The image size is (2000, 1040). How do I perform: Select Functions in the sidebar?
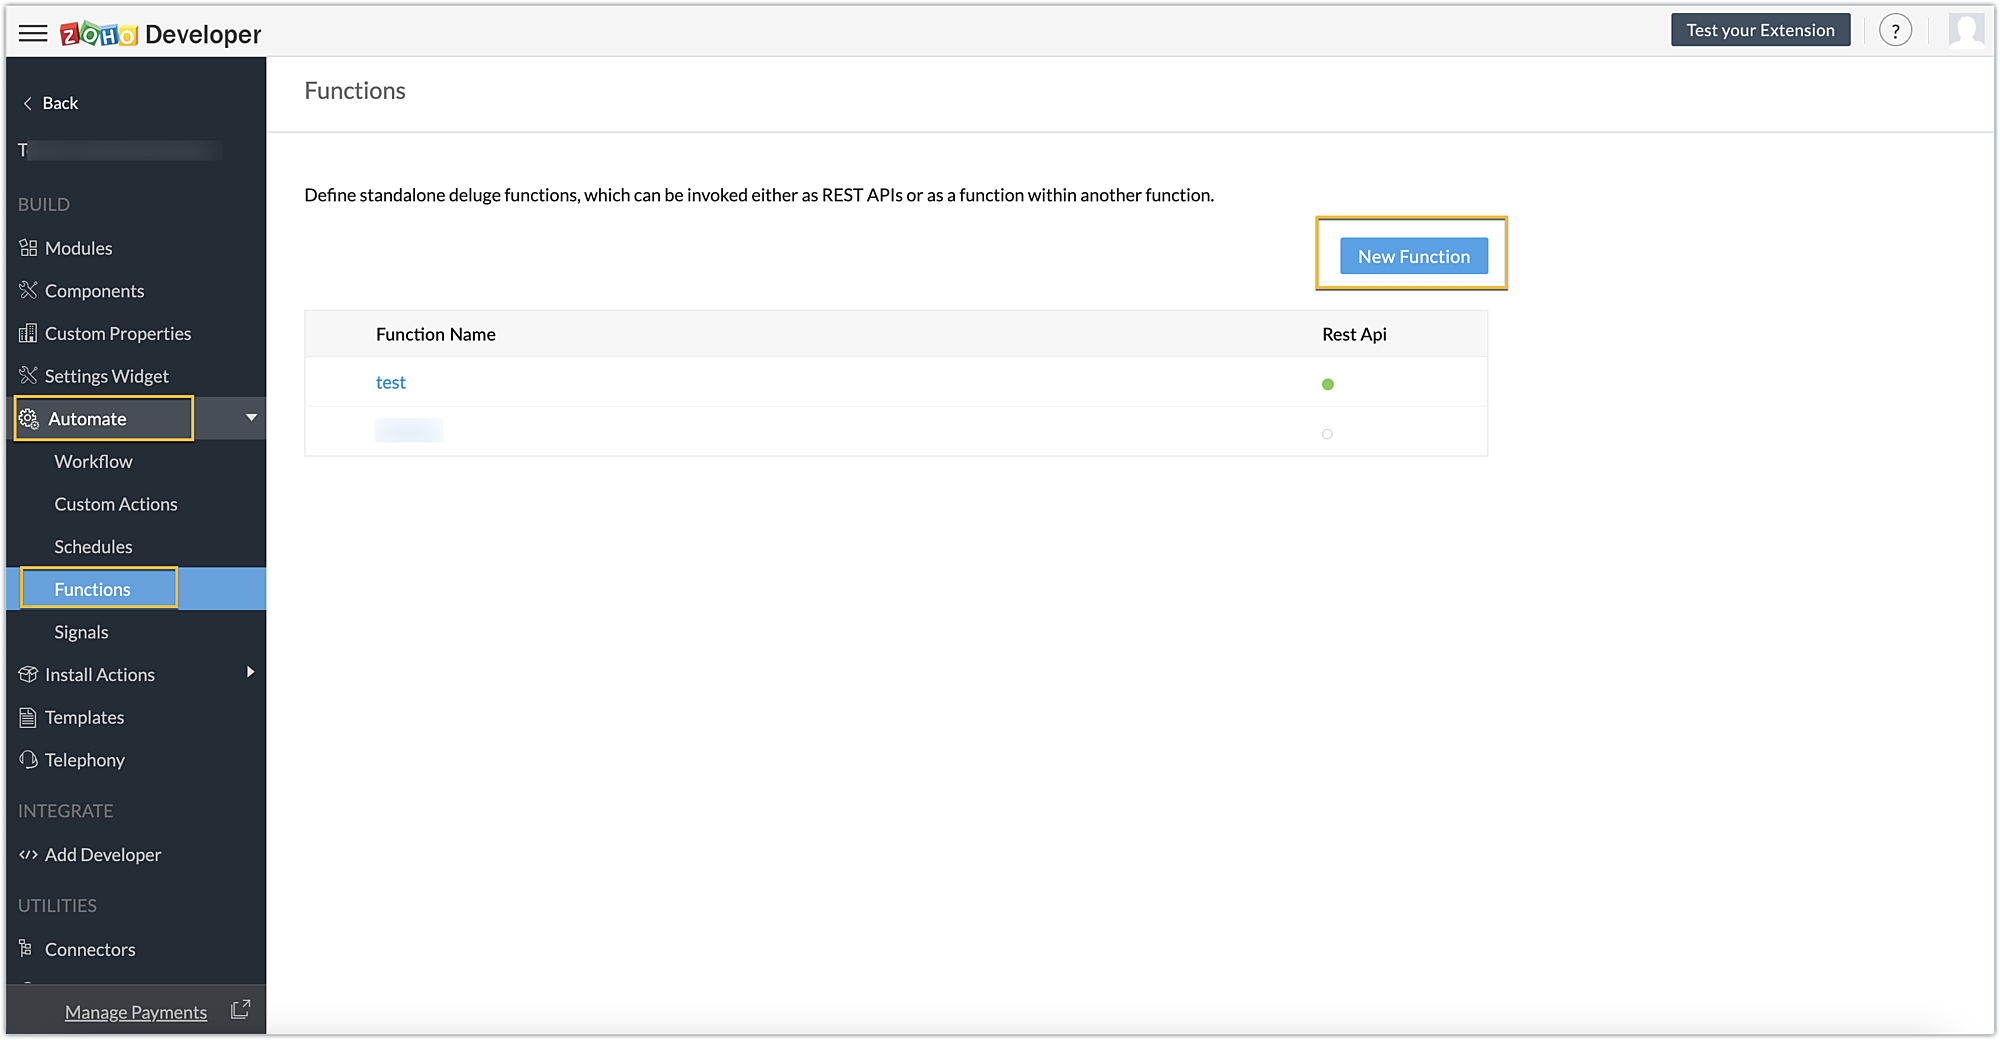pos(93,590)
